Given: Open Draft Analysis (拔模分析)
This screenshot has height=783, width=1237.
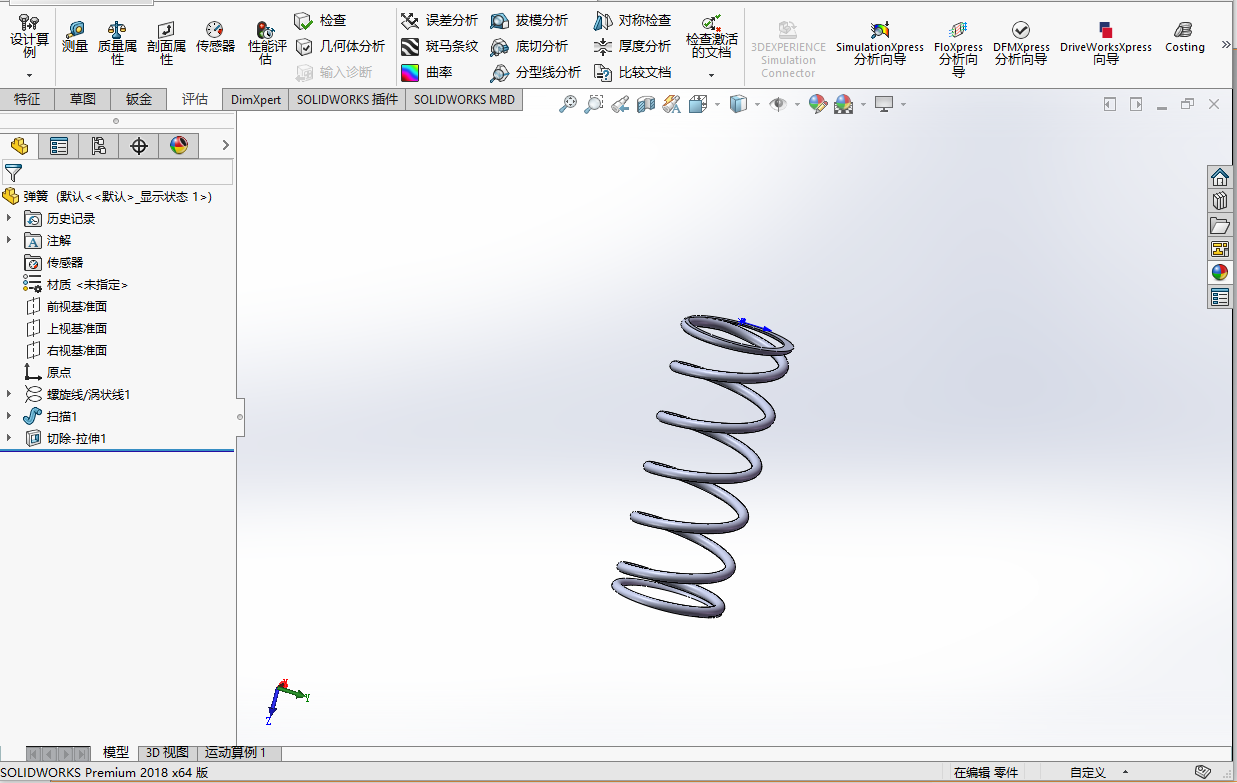Looking at the screenshot, I should (x=529, y=20).
